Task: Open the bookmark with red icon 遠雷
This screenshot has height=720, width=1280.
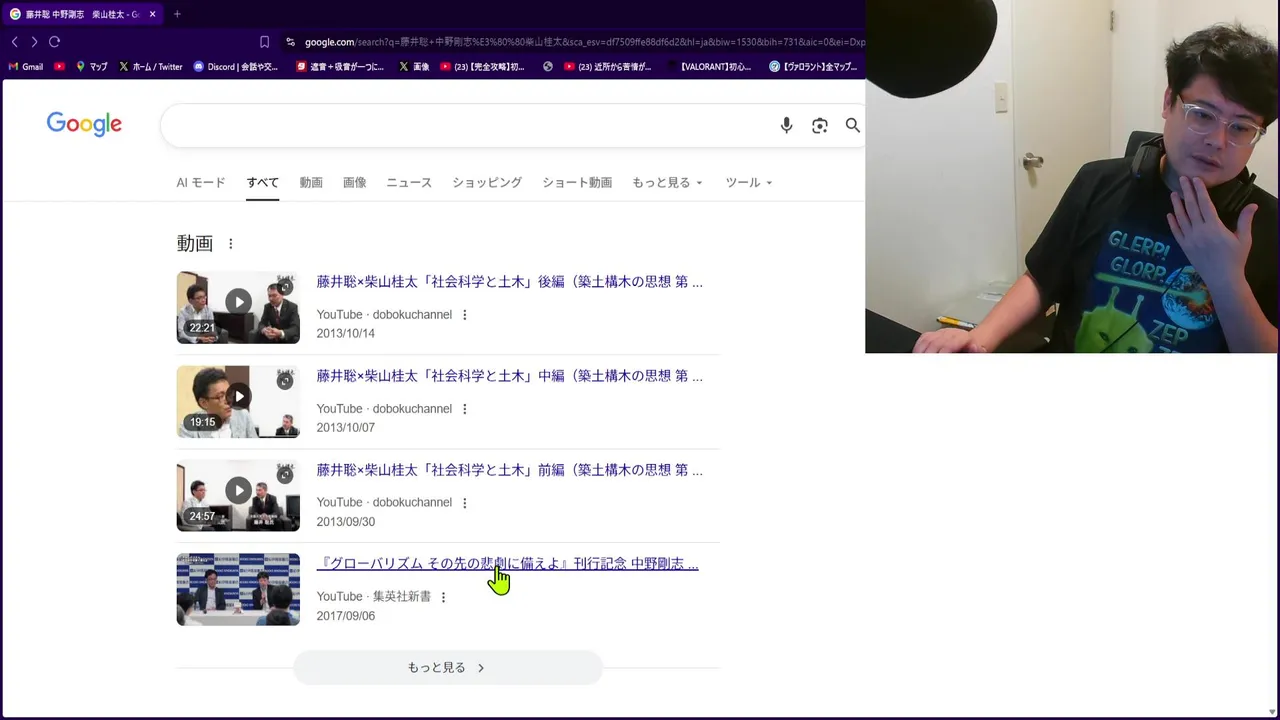Action: click(x=341, y=67)
